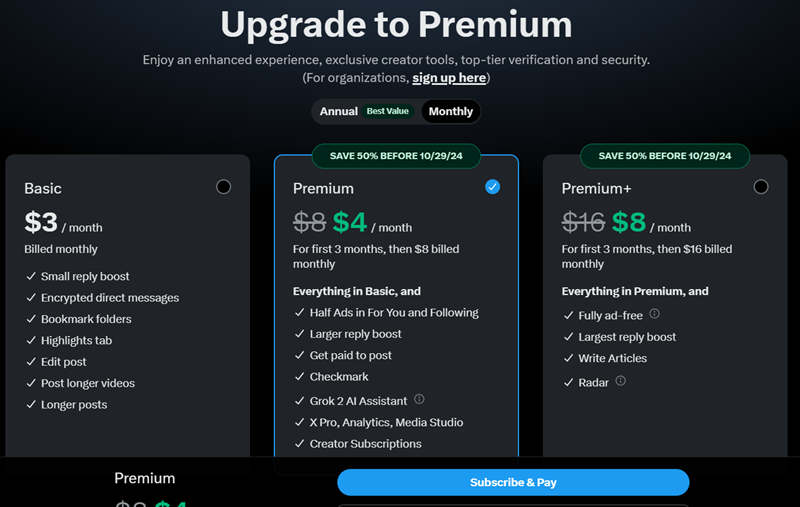Image resolution: width=800 pixels, height=507 pixels.
Task: Click the Subscribe & Pay button
Action: pyautogui.click(x=513, y=482)
